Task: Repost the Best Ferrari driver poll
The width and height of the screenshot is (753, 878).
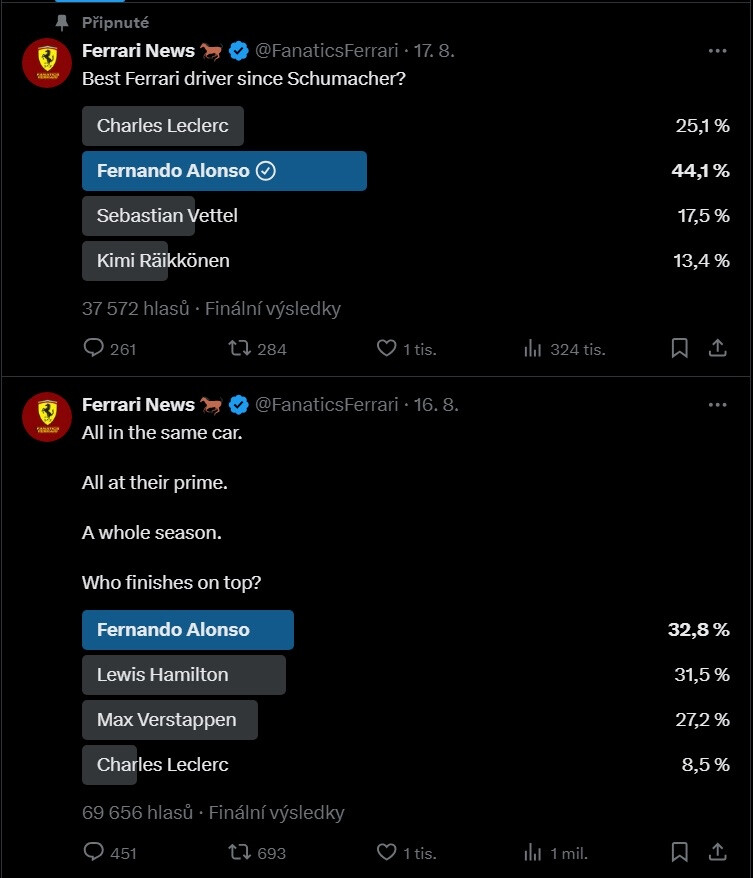Action: coord(258,348)
